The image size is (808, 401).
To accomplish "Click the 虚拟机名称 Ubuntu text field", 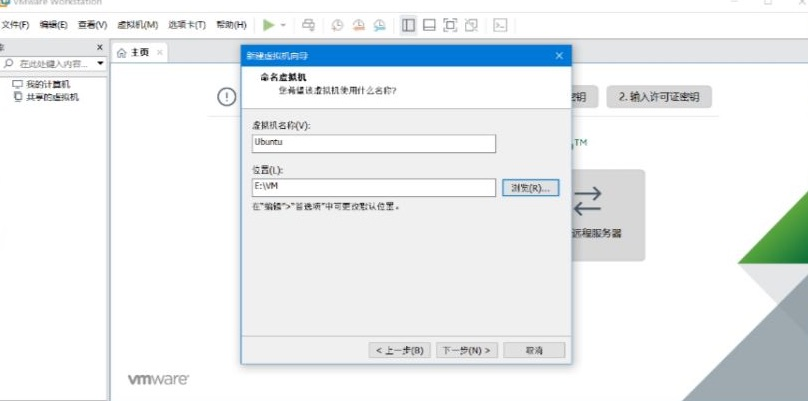I will coord(374,143).
